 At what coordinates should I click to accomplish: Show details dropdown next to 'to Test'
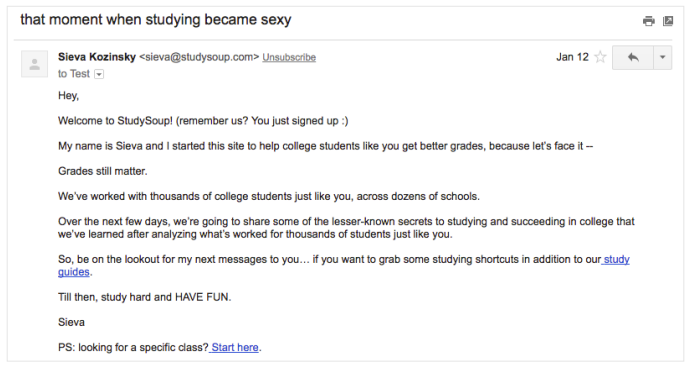(99, 74)
